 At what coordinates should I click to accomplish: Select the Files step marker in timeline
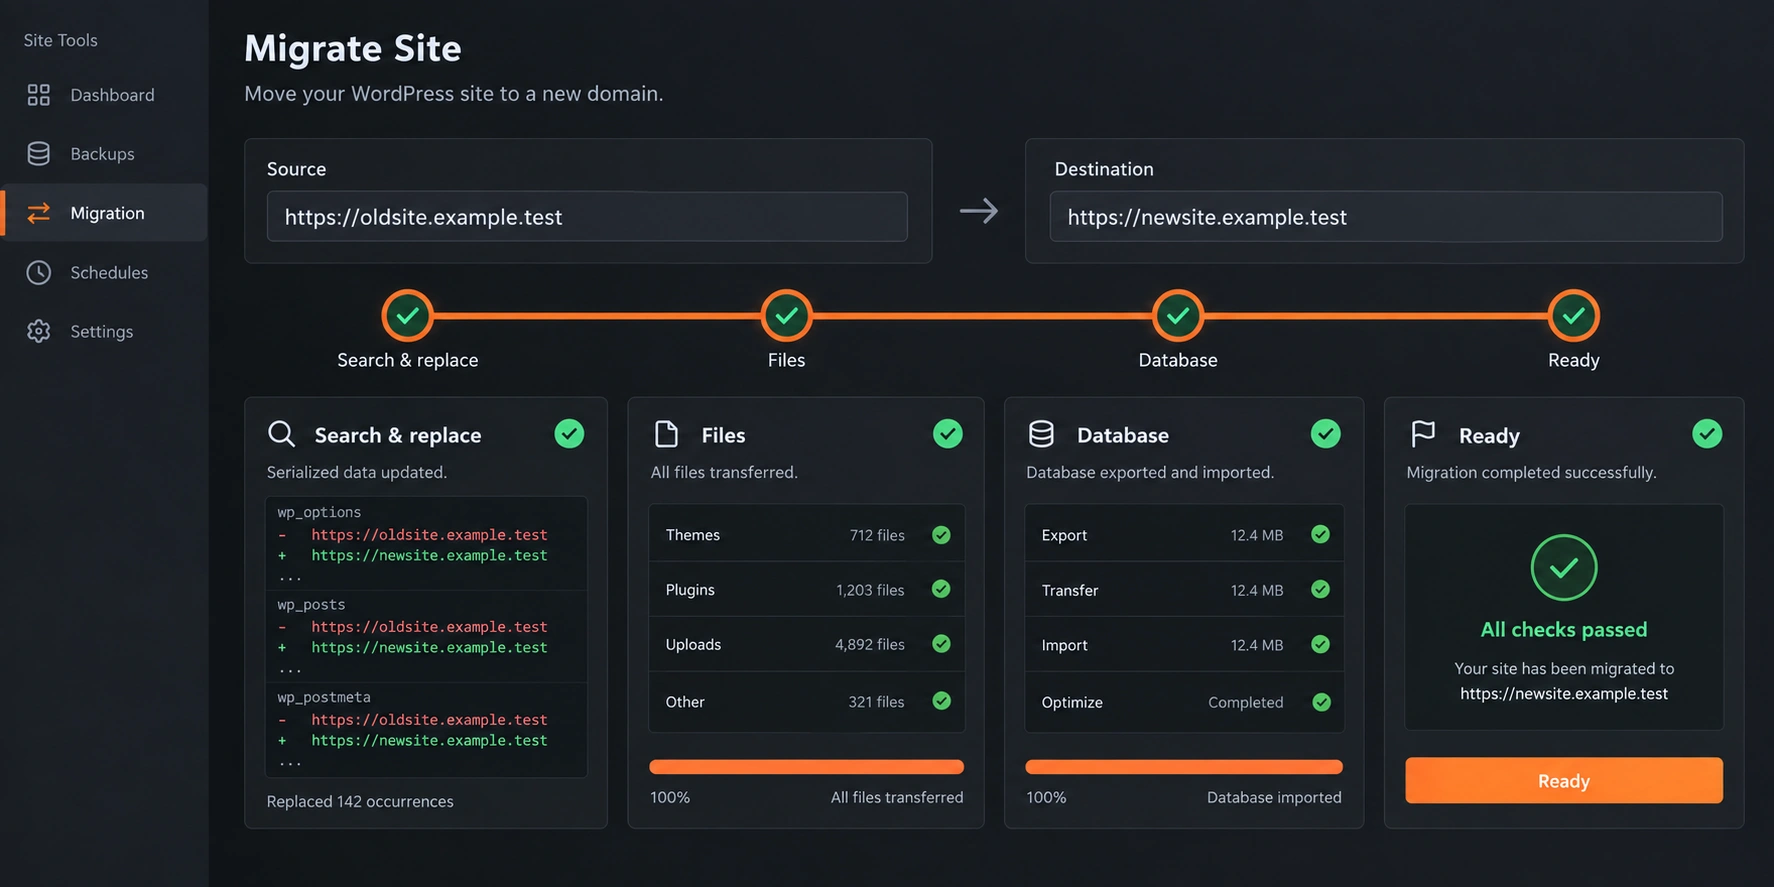786,316
